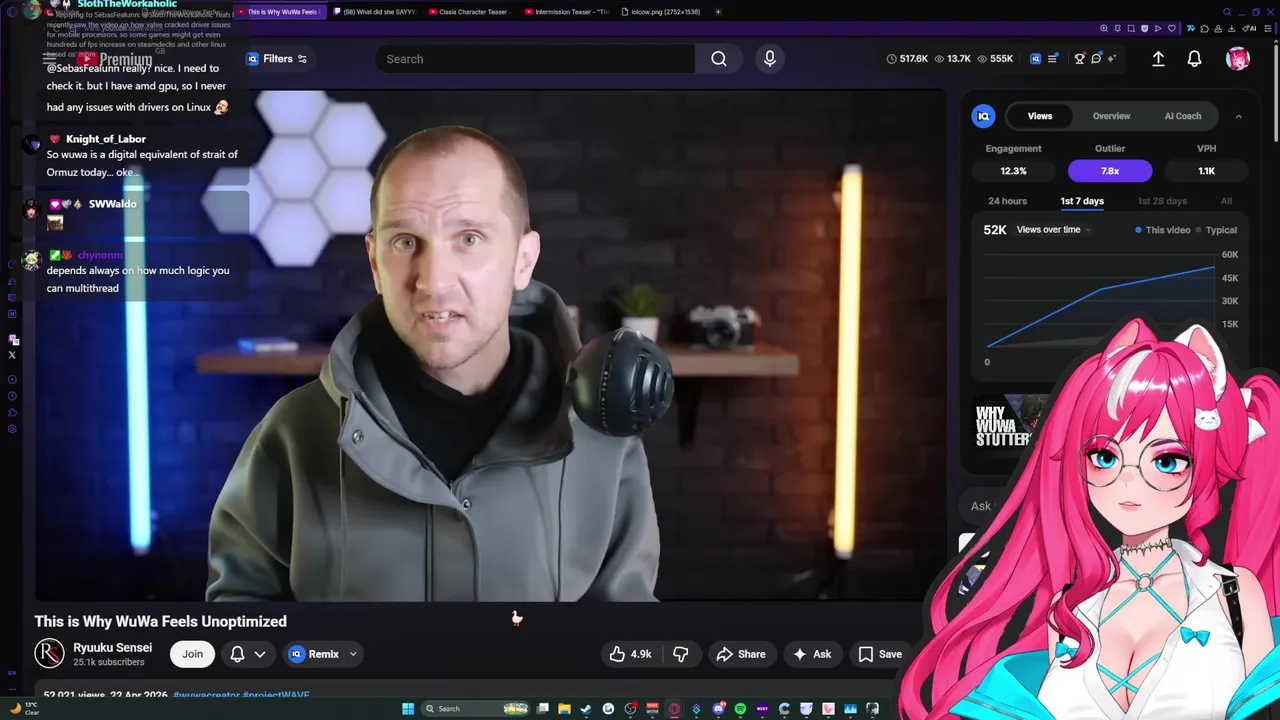1280x720 pixels.
Task: Click the YouTube search magnifier button
Action: pyautogui.click(x=719, y=59)
